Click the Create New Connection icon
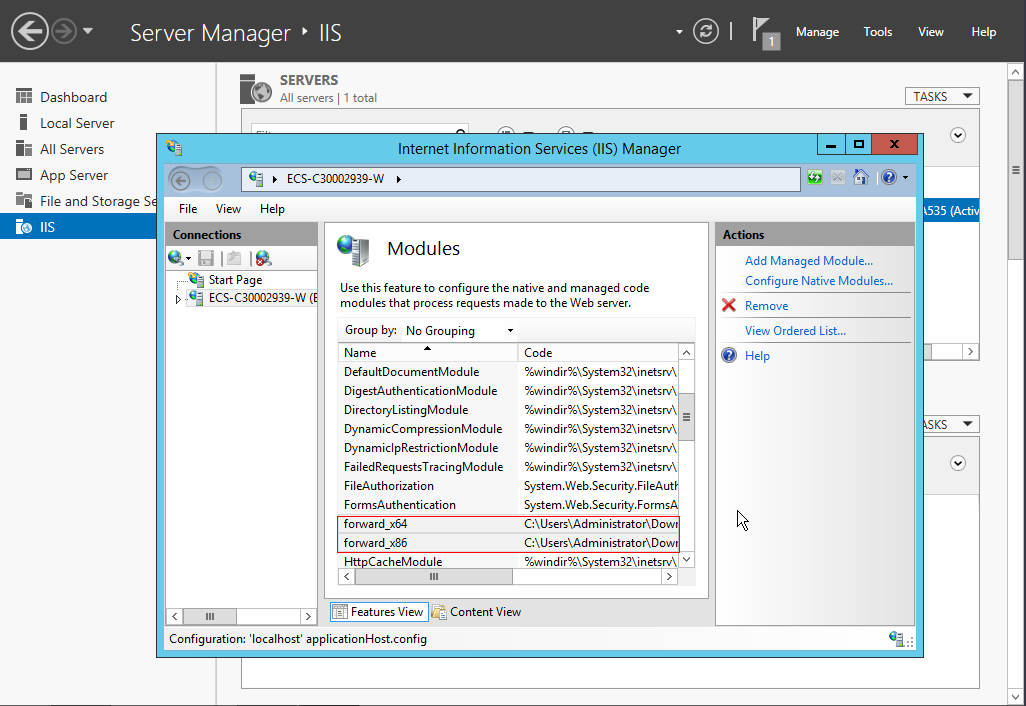 coord(175,258)
